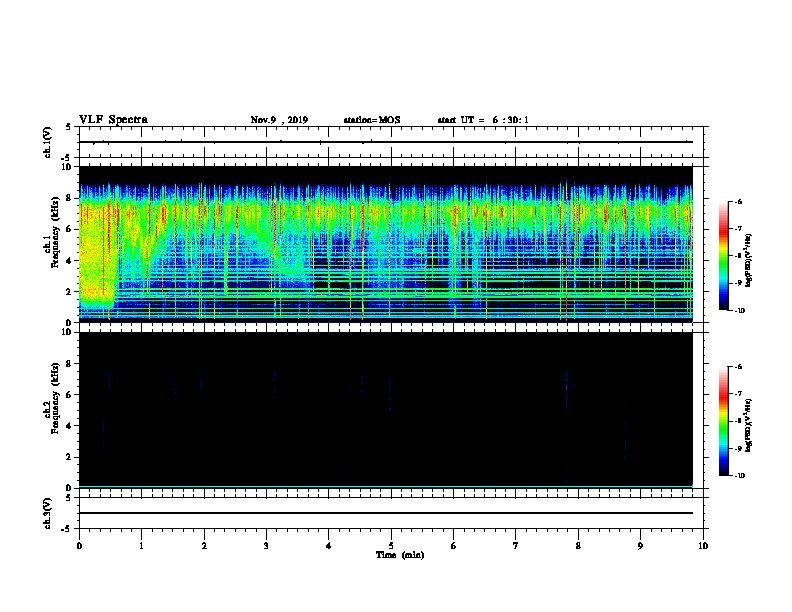Click time axis tick label "5" below ch.3 panel

391,546
